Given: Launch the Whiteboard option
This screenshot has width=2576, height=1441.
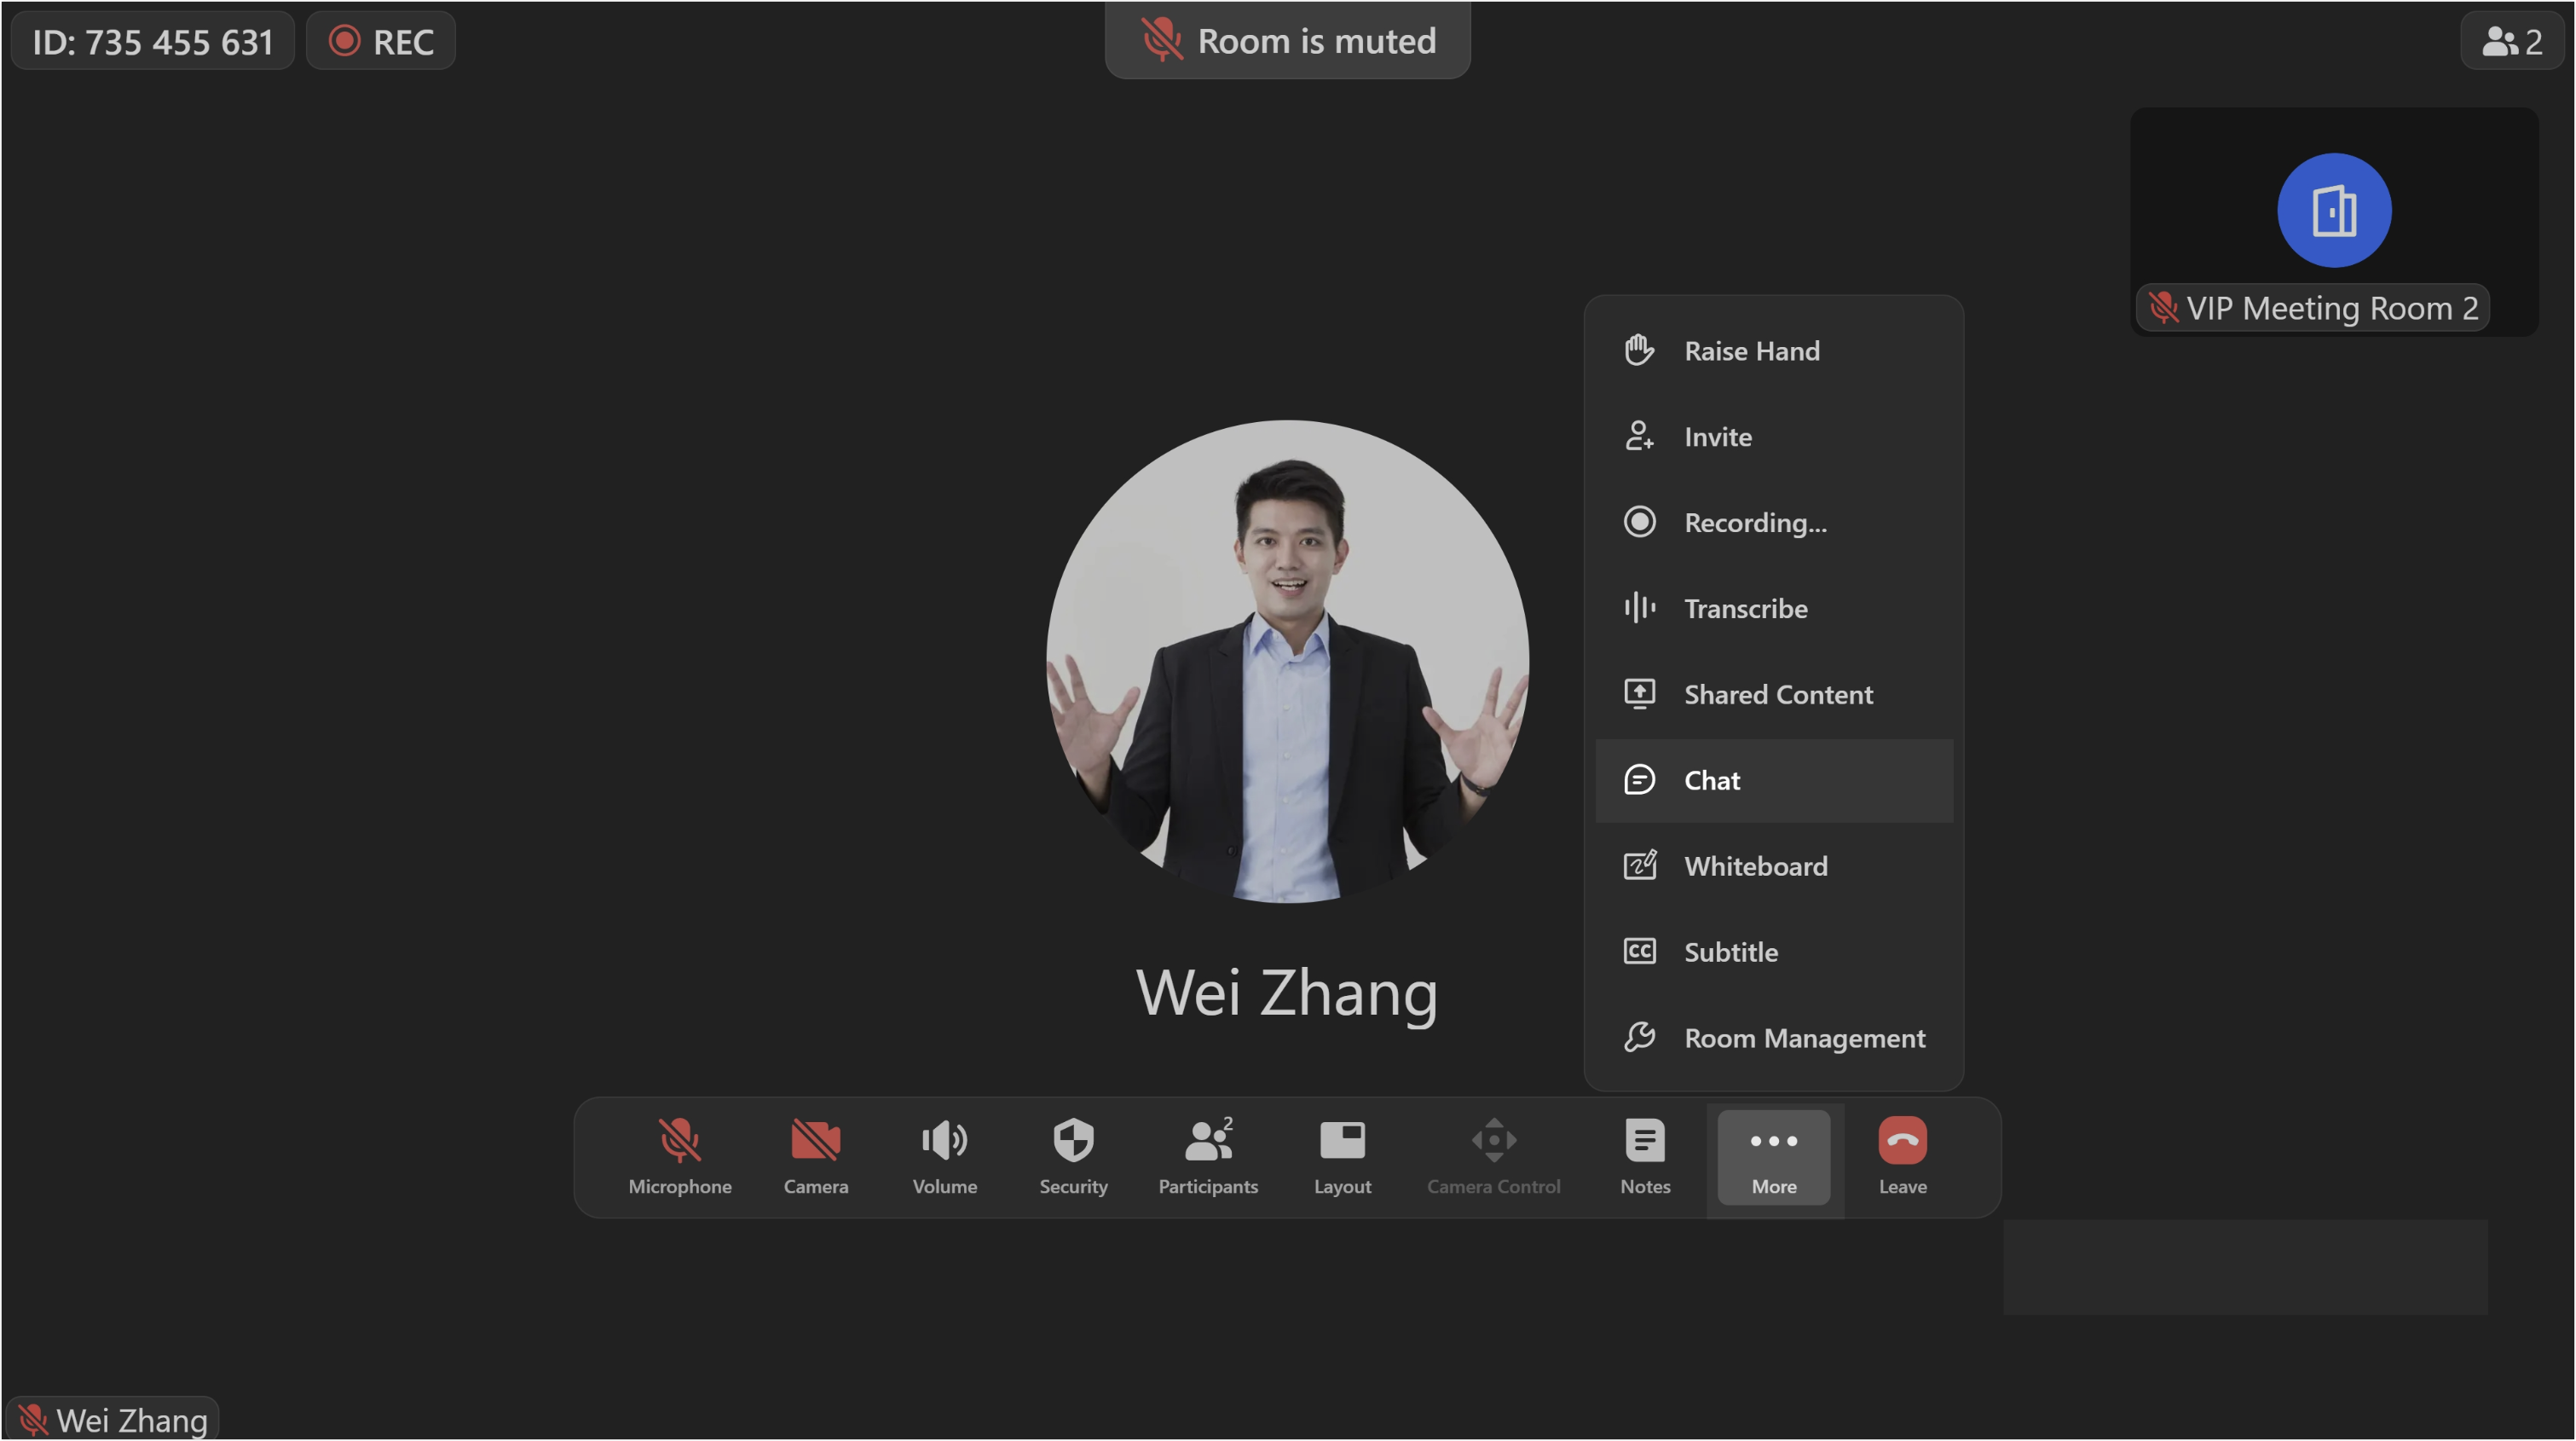Looking at the screenshot, I should [x=1774, y=866].
